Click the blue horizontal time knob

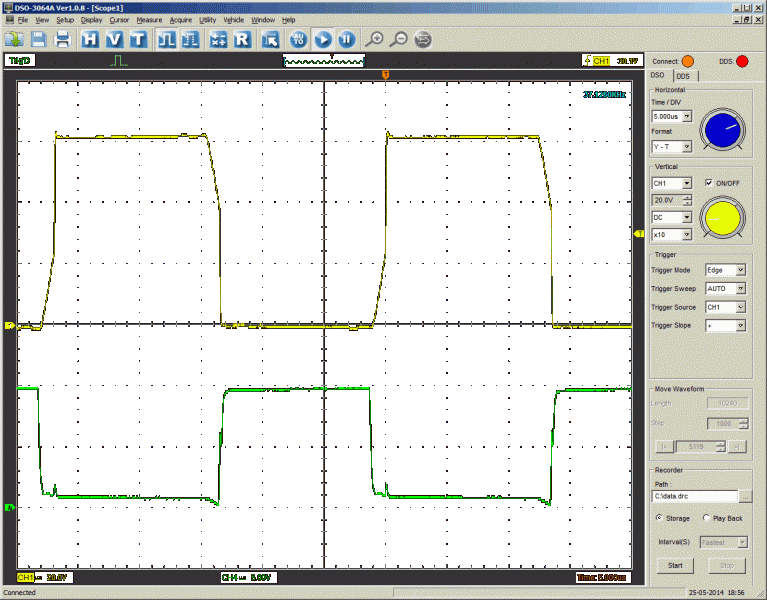pyautogui.click(x=722, y=128)
